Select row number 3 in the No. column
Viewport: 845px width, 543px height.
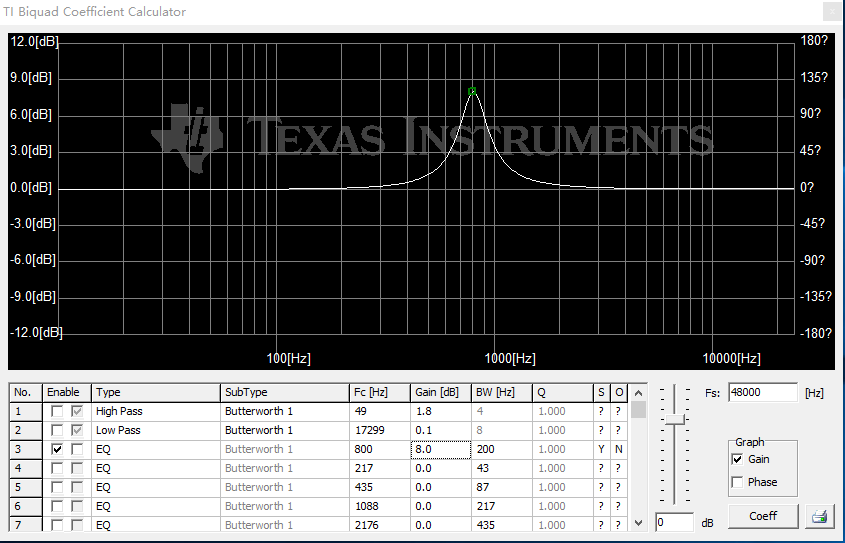point(26,449)
